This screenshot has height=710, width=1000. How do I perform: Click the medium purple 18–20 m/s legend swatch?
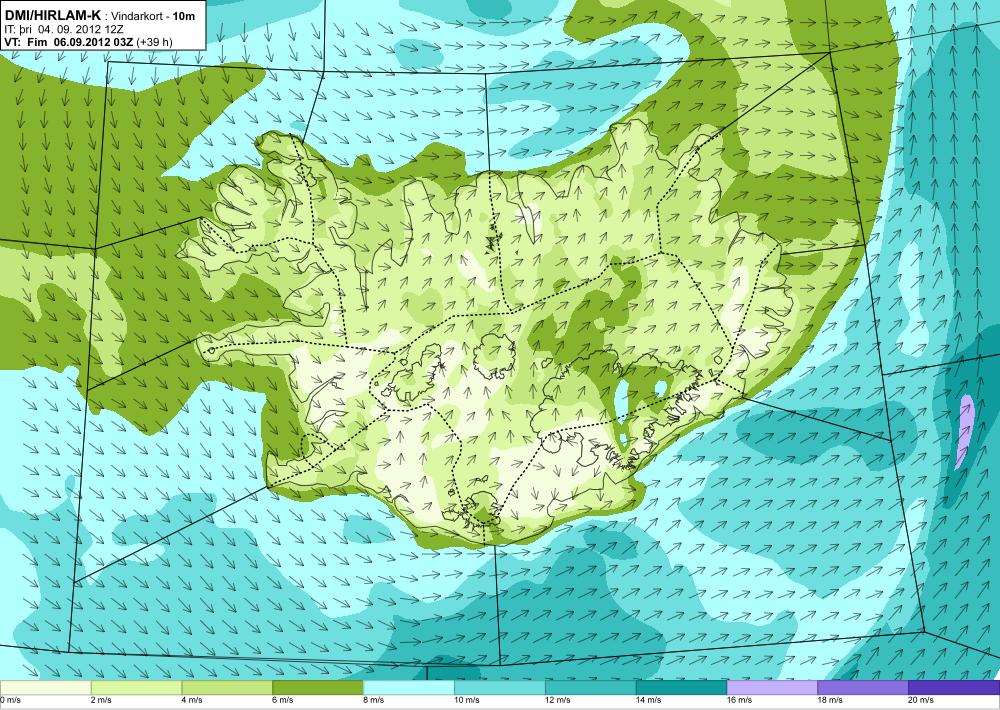click(x=863, y=688)
